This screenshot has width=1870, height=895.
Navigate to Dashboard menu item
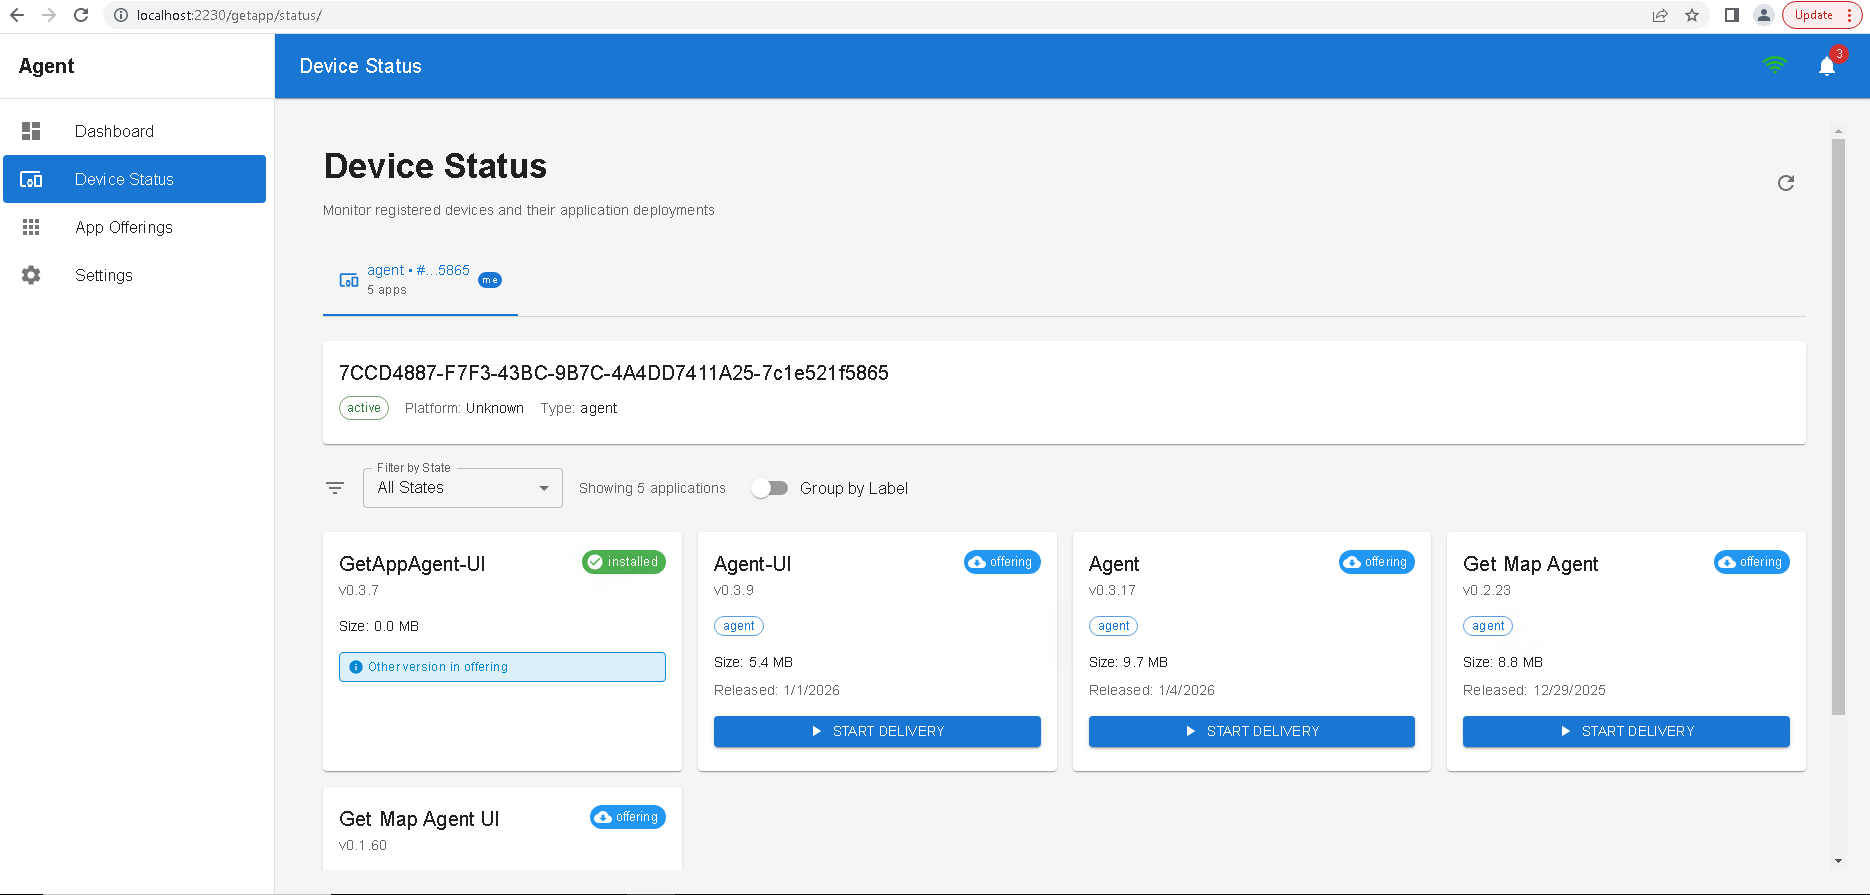click(135, 131)
